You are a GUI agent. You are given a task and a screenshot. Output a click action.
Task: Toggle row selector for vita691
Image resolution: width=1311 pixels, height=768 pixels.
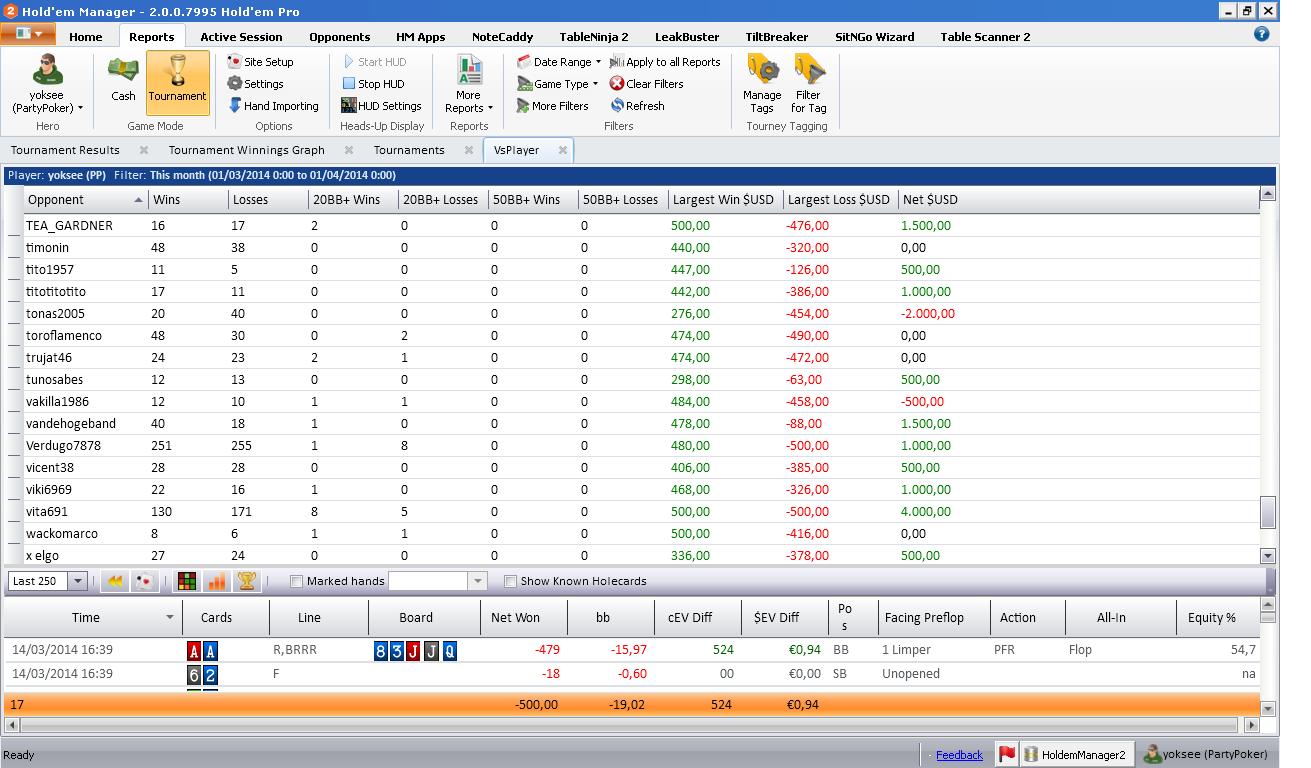click(x=14, y=512)
